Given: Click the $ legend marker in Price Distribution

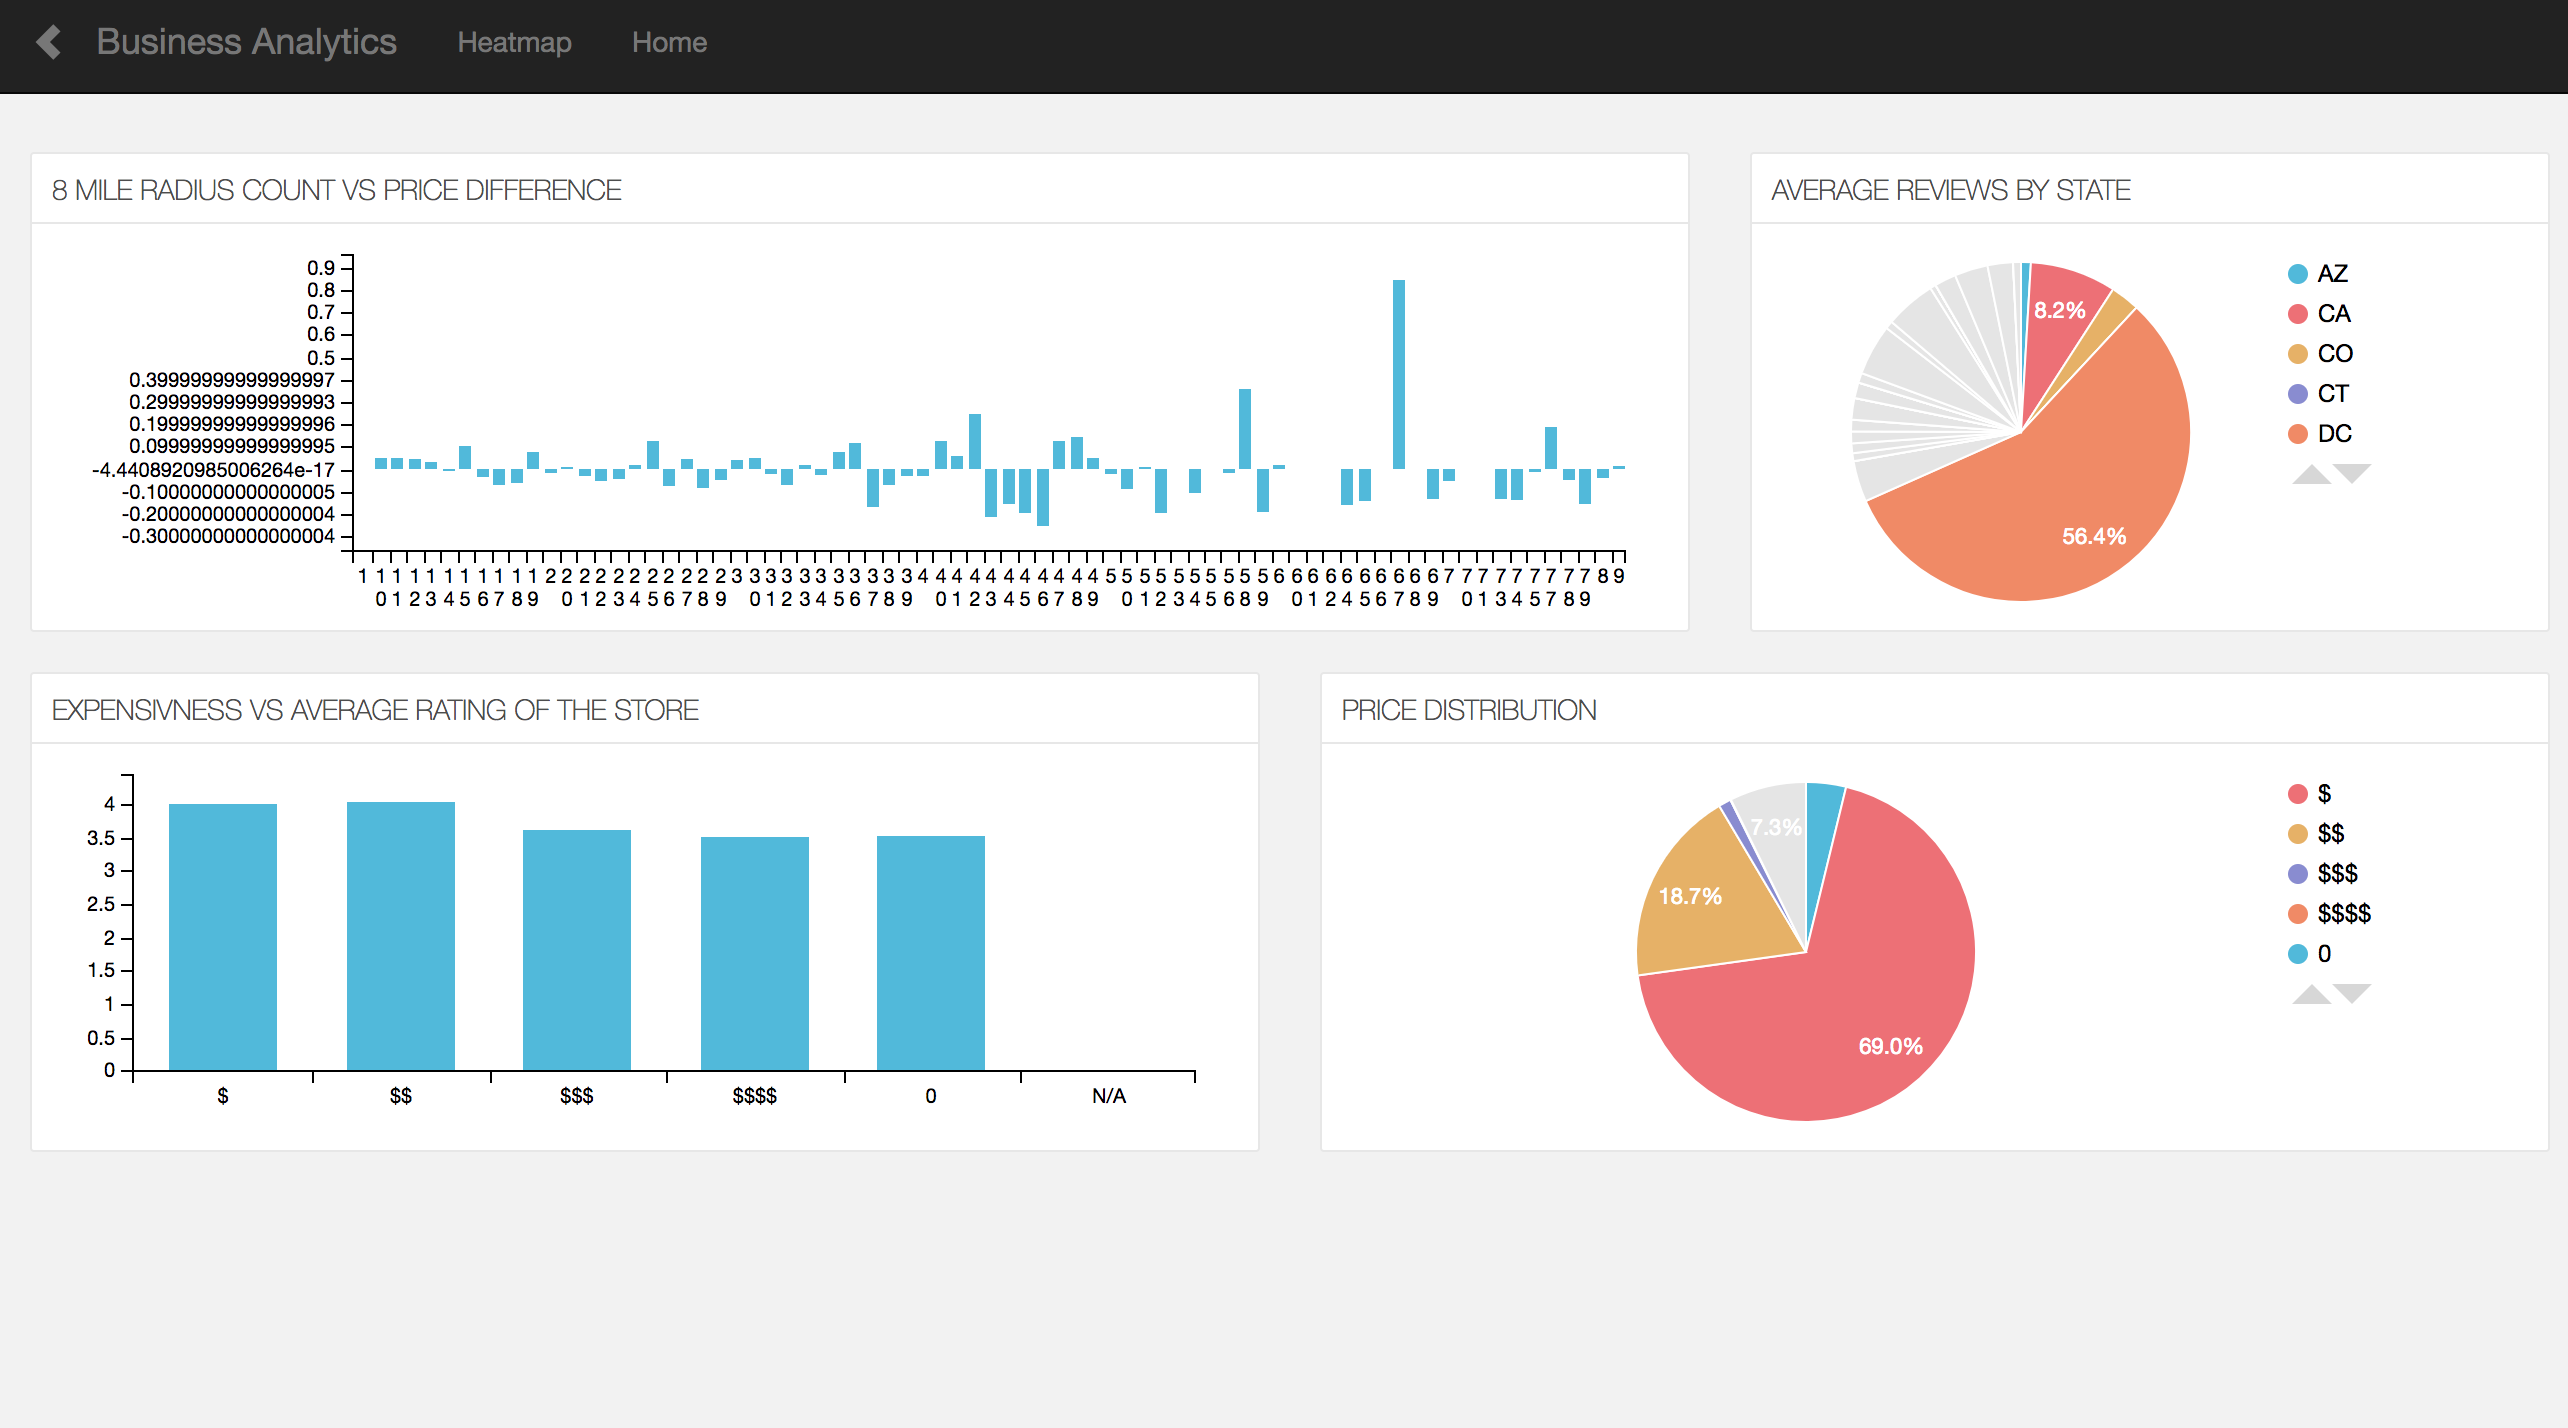Looking at the screenshot, I should click(x=2298, y=794).
